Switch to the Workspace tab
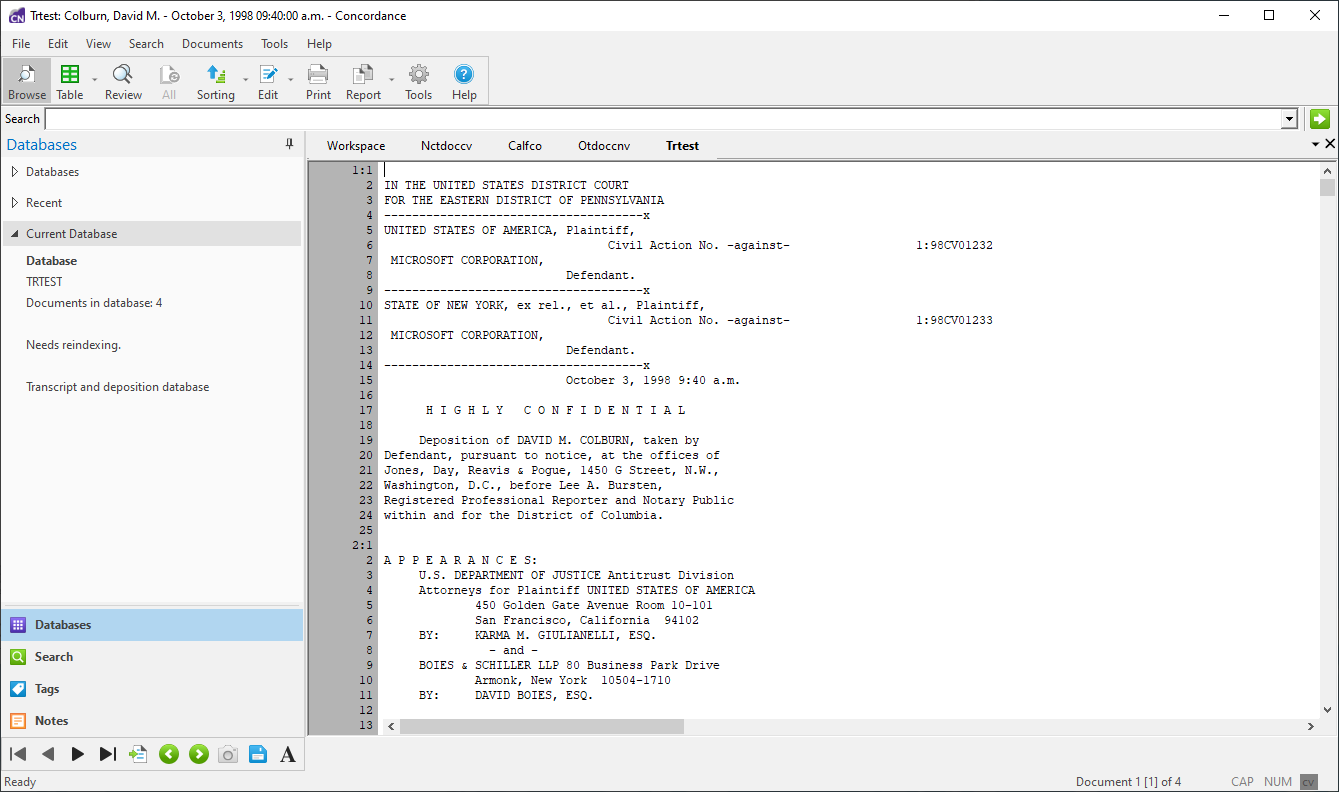1339x792 pixels. [356, 146]
